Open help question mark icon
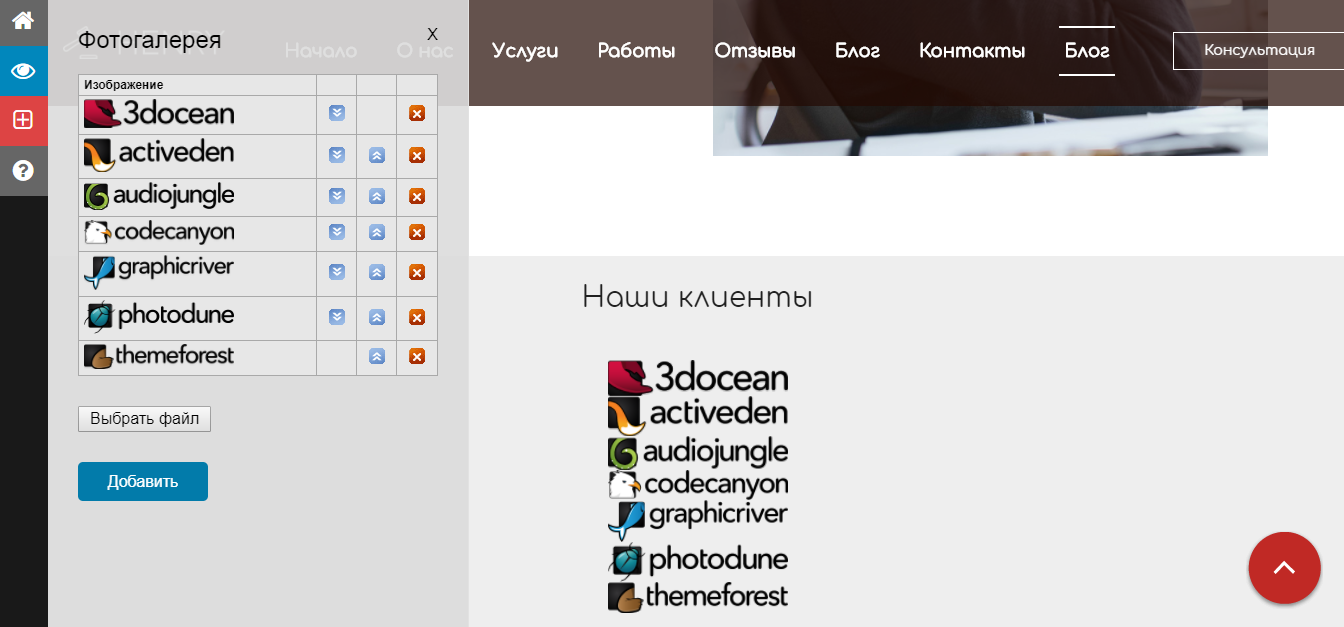 click(23, 170)
